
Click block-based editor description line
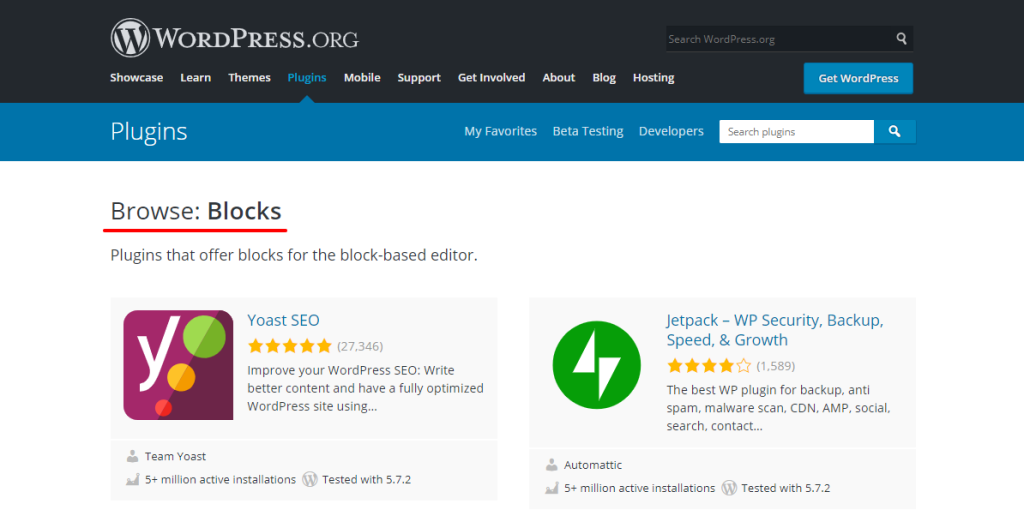pyautogui.click(x=294, y=255)
